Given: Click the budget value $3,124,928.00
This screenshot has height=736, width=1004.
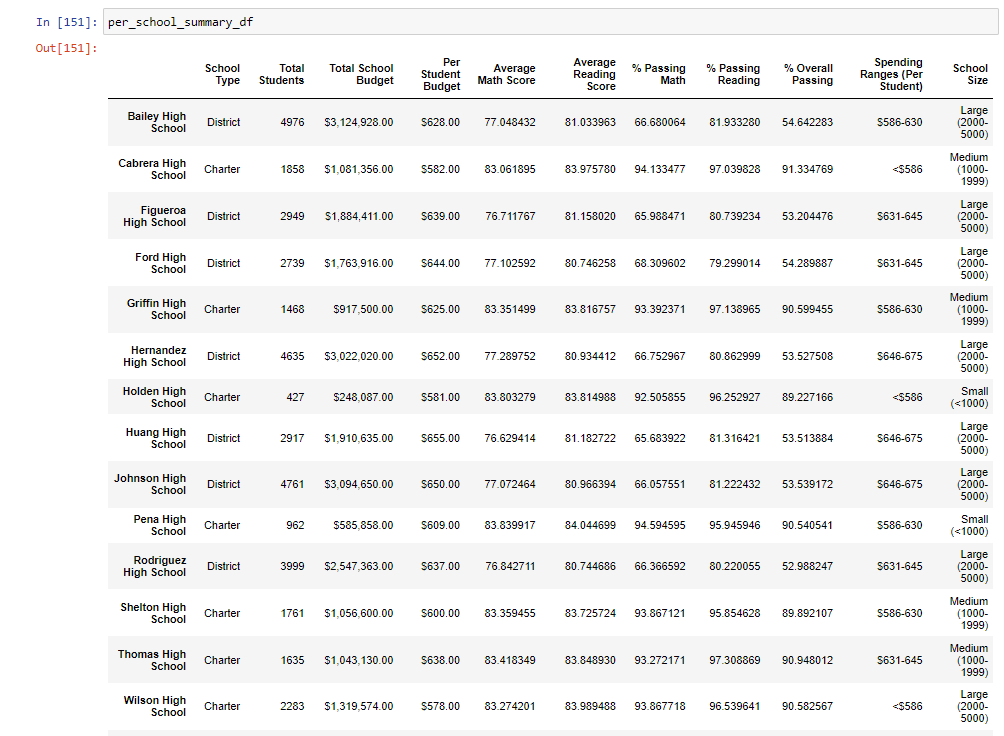Looking at the screenshot, I should click(x=359, y=122).
